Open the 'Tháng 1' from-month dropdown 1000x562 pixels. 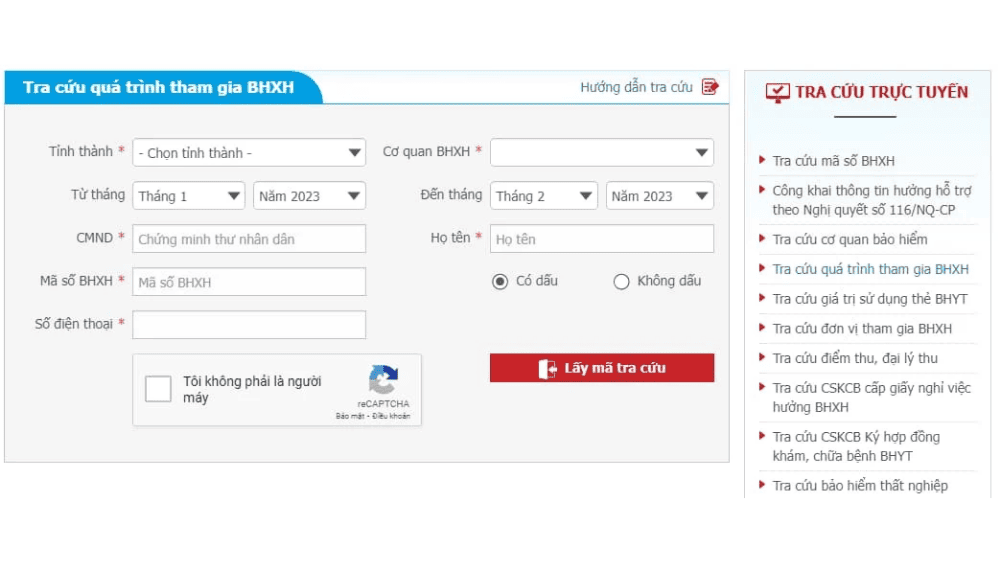(189, 196)
